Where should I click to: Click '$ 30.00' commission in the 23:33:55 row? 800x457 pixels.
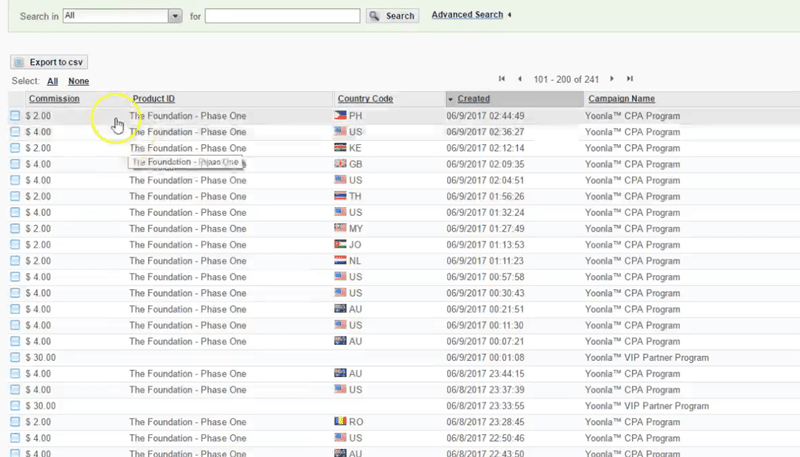pos(41,406)
